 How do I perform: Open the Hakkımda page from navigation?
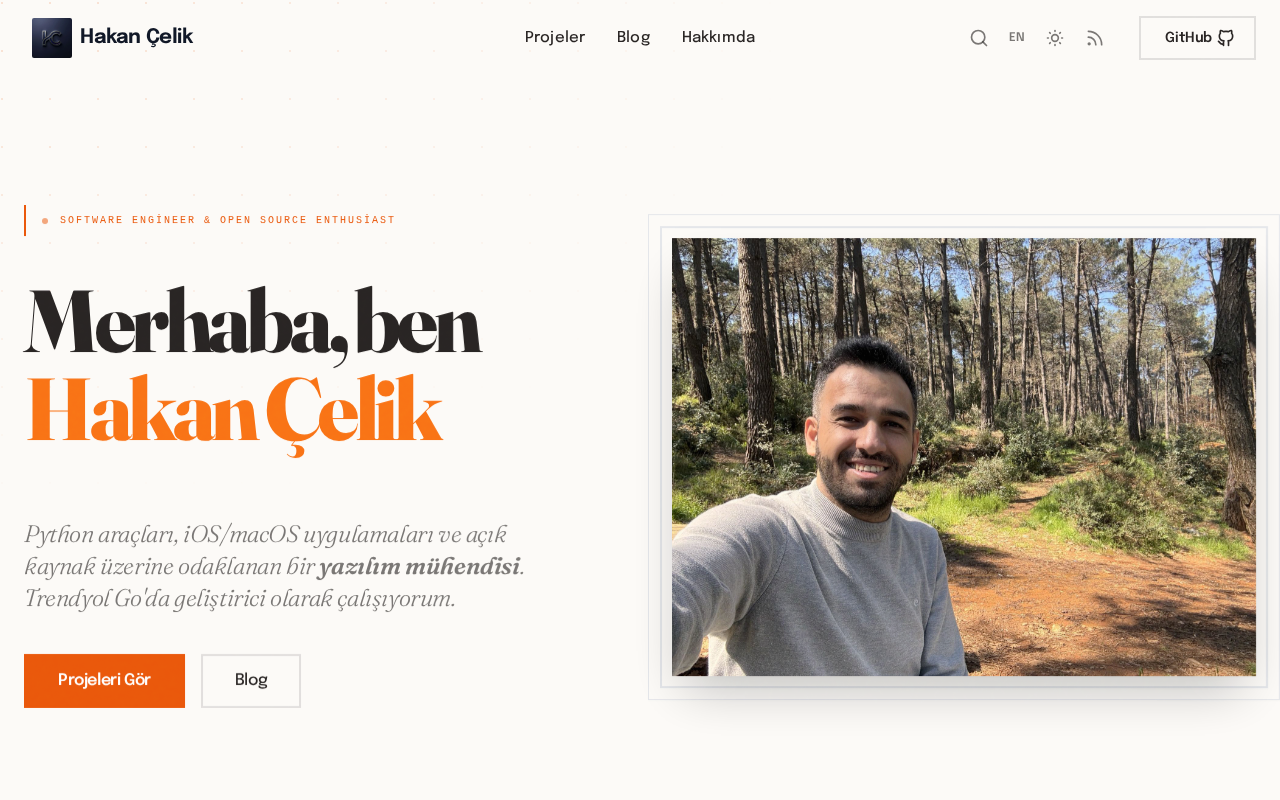pyautogui.click(x=718, y=38)
